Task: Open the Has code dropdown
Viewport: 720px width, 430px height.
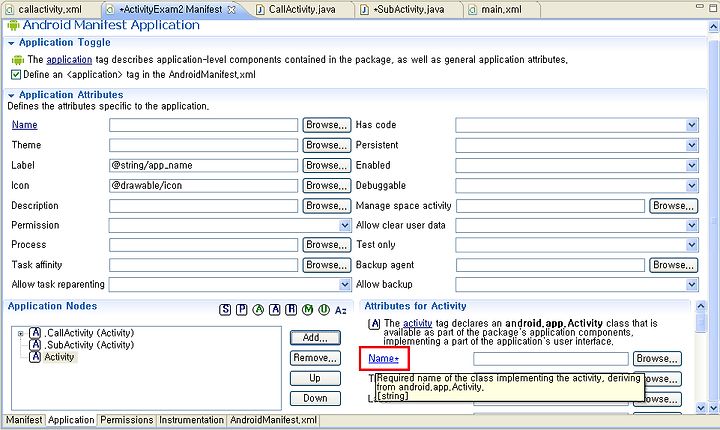Action: pyautogui.click(x=692, y=125)
